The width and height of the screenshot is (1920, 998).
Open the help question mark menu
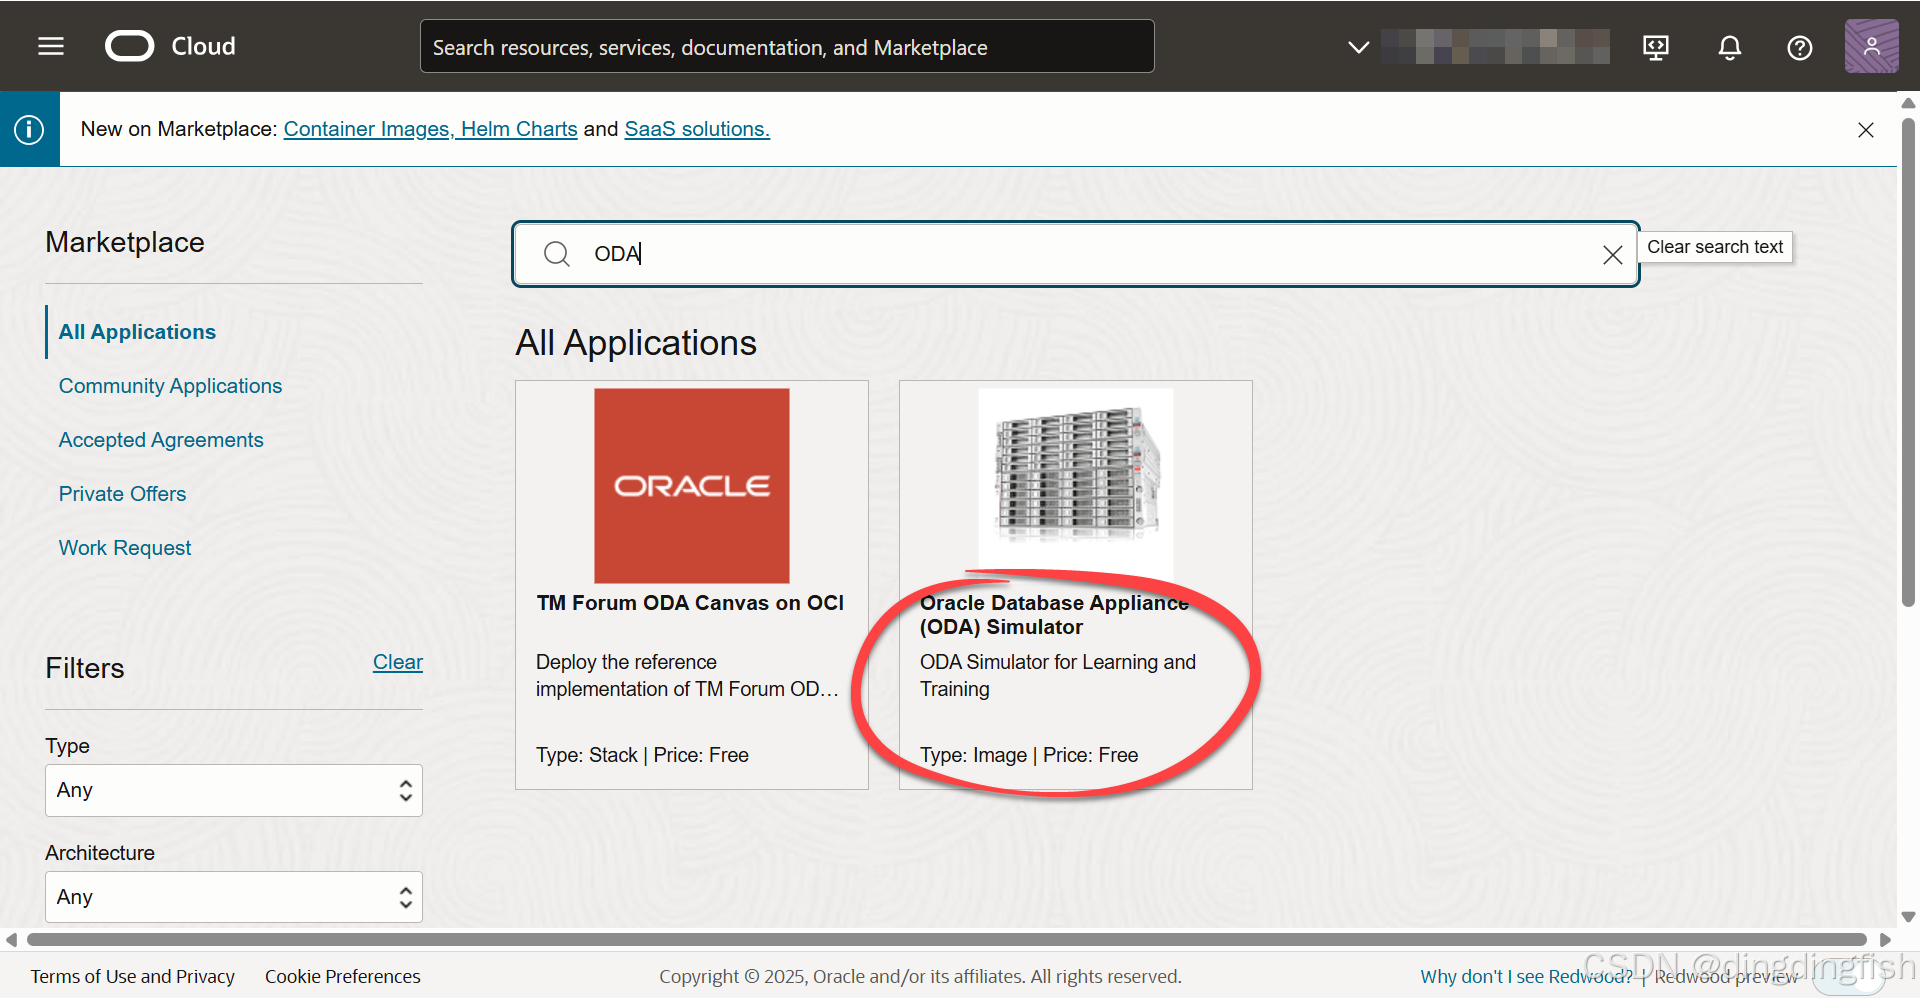pos(1800,47)
